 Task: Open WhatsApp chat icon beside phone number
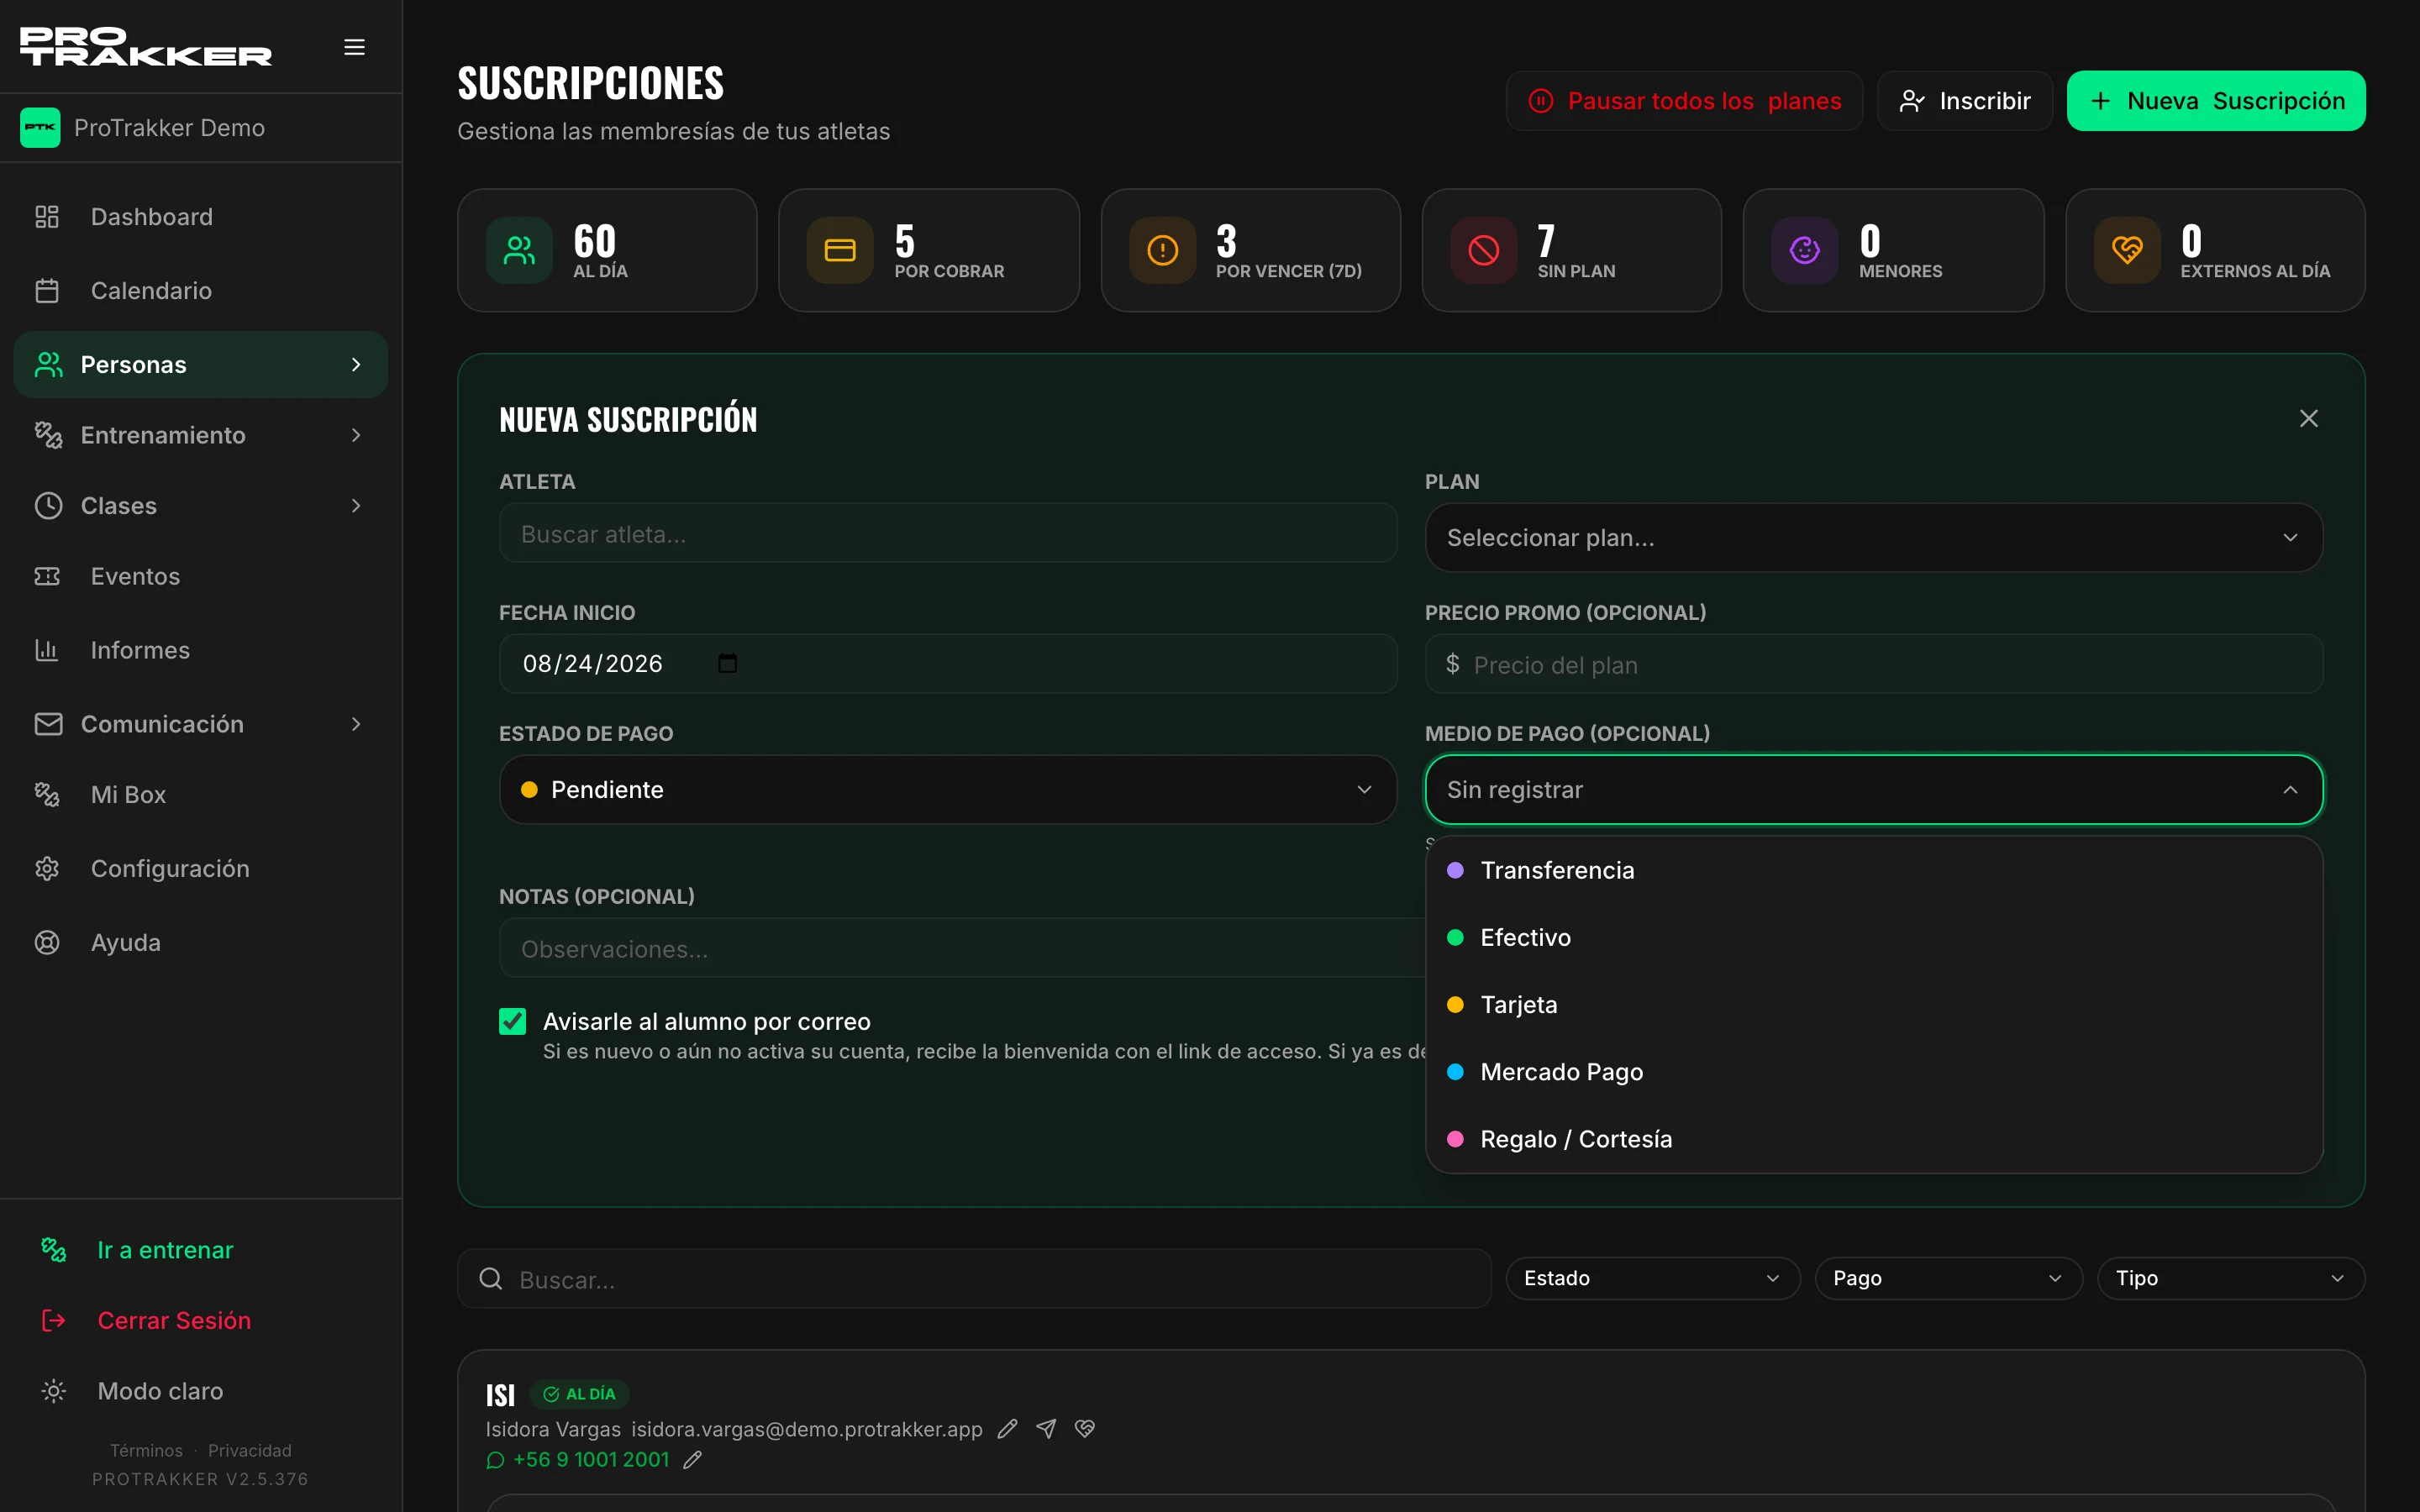pos(495,1460)
